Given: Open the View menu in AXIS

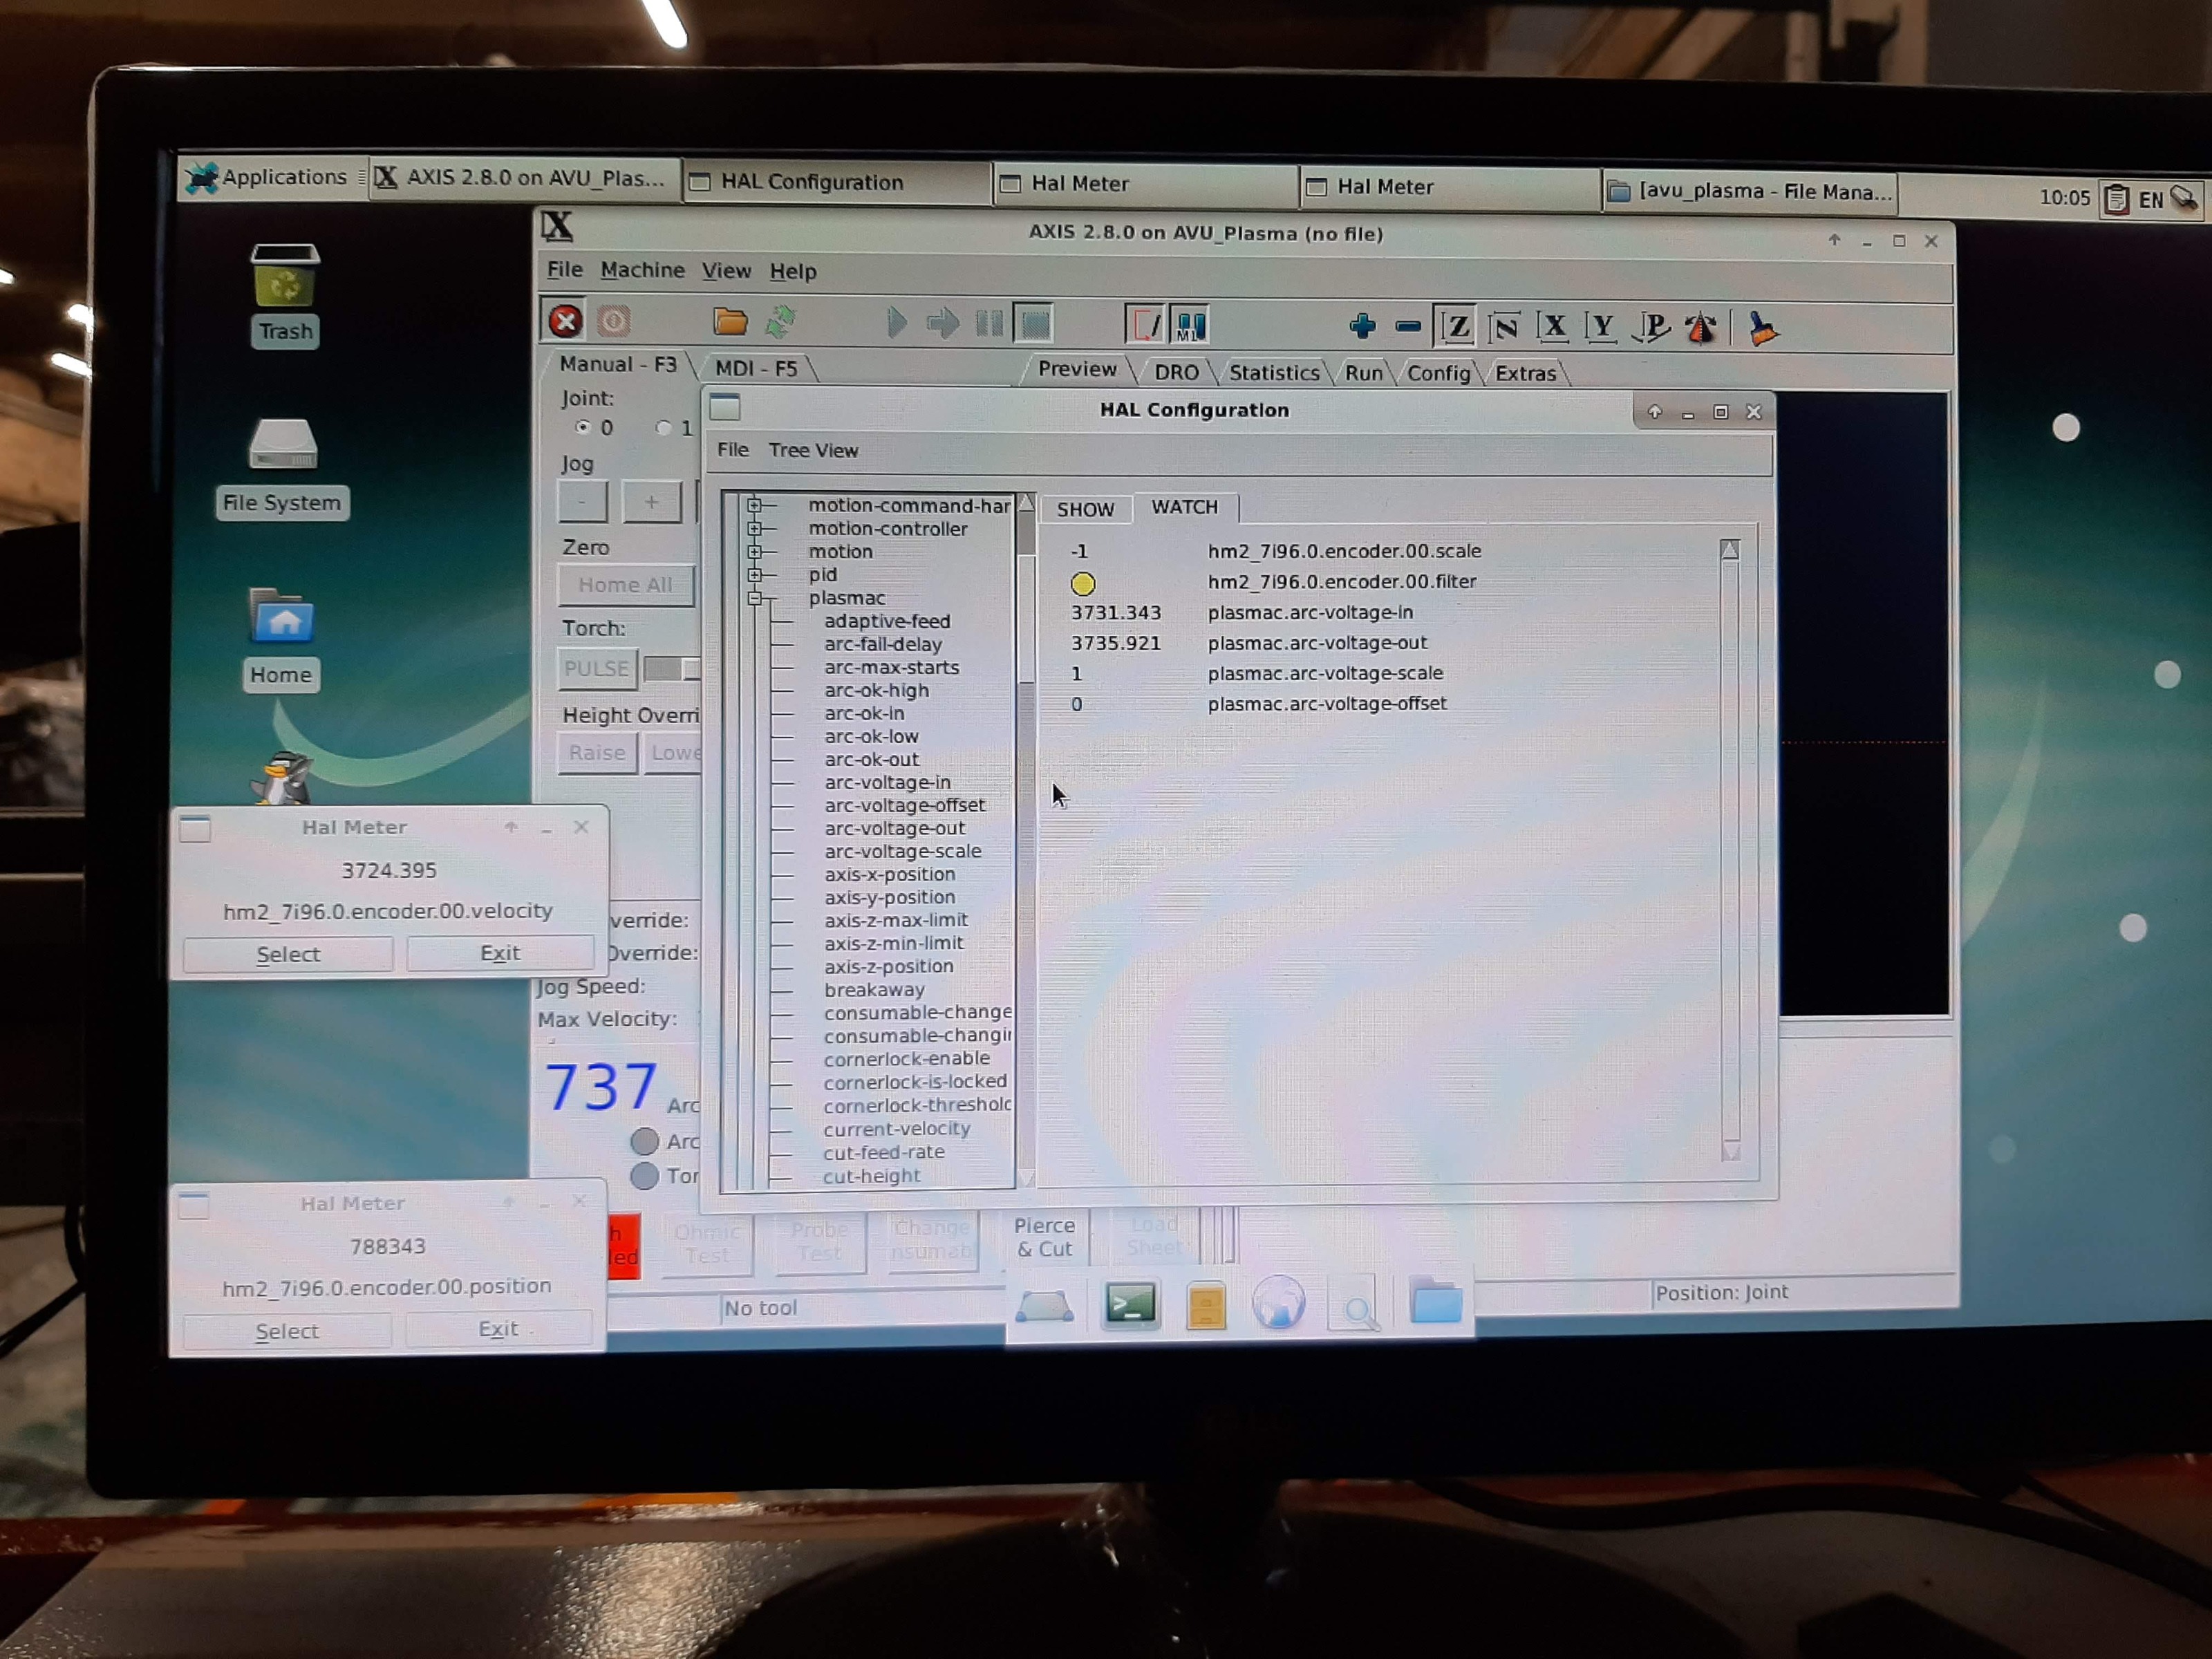Looking at the screenshot, I should 726,271.
